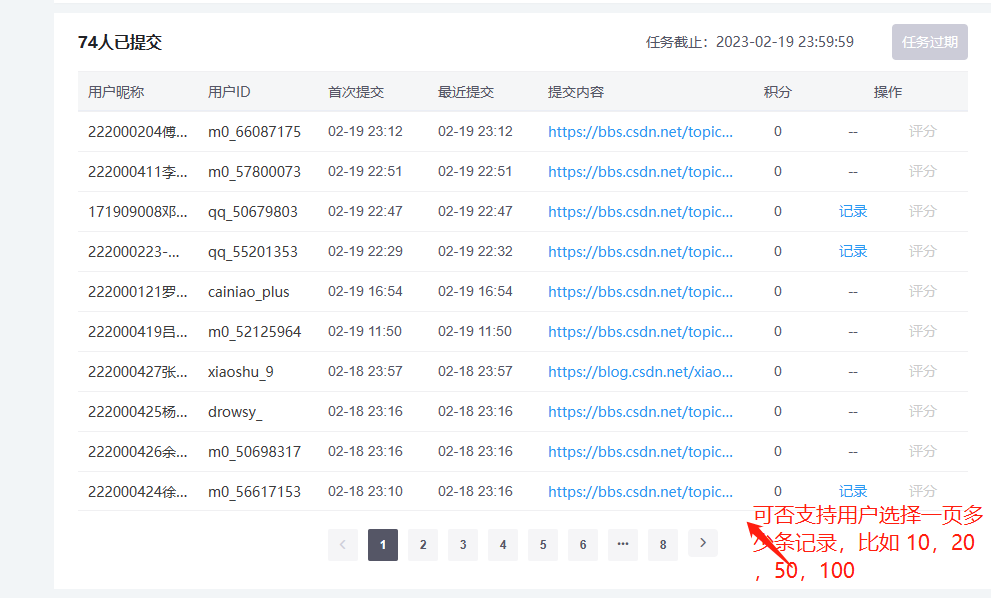Click the ellipsis more-pages button
991x598 pixels.
point(623,544)
